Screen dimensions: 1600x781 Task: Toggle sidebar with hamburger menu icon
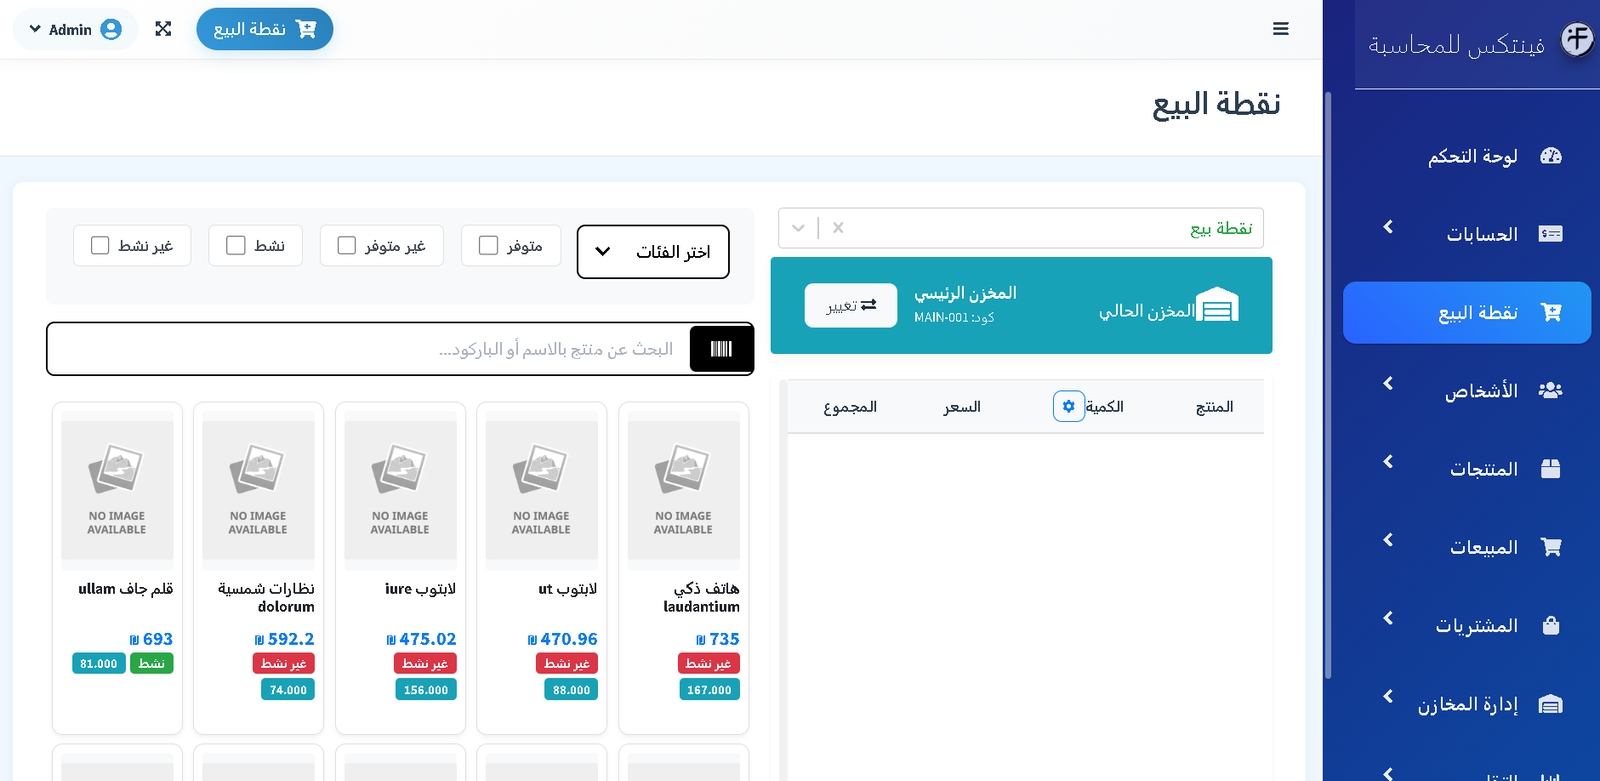1281,29
